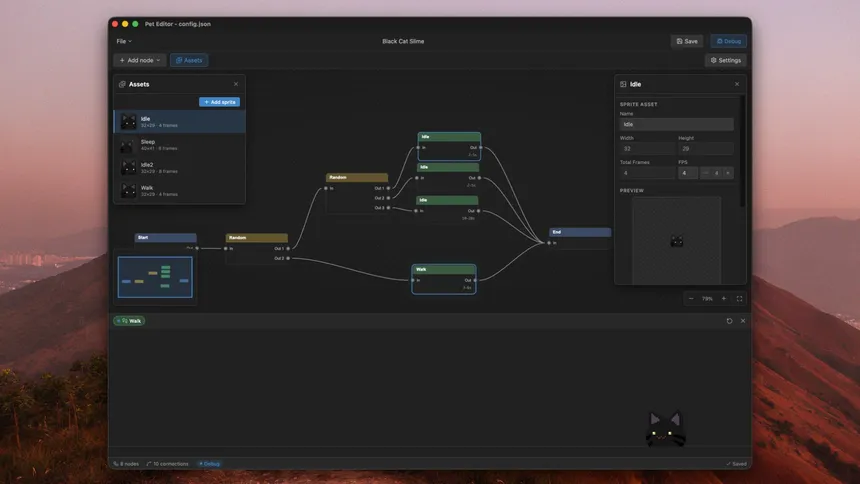Click the Debug indicator in status bar
860x484 pixels.
pyautogui.click(x=210, y=464)
